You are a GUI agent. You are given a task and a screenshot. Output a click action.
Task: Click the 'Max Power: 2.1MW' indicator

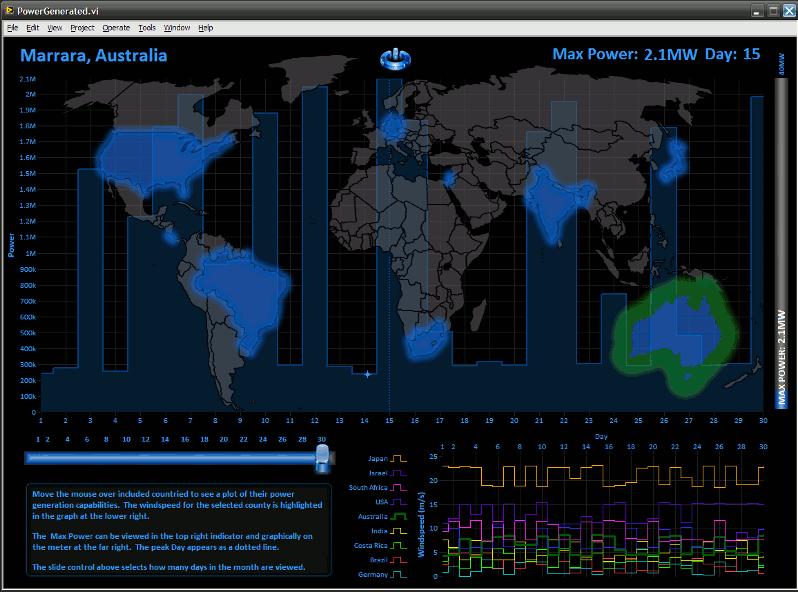coord(625,54)
